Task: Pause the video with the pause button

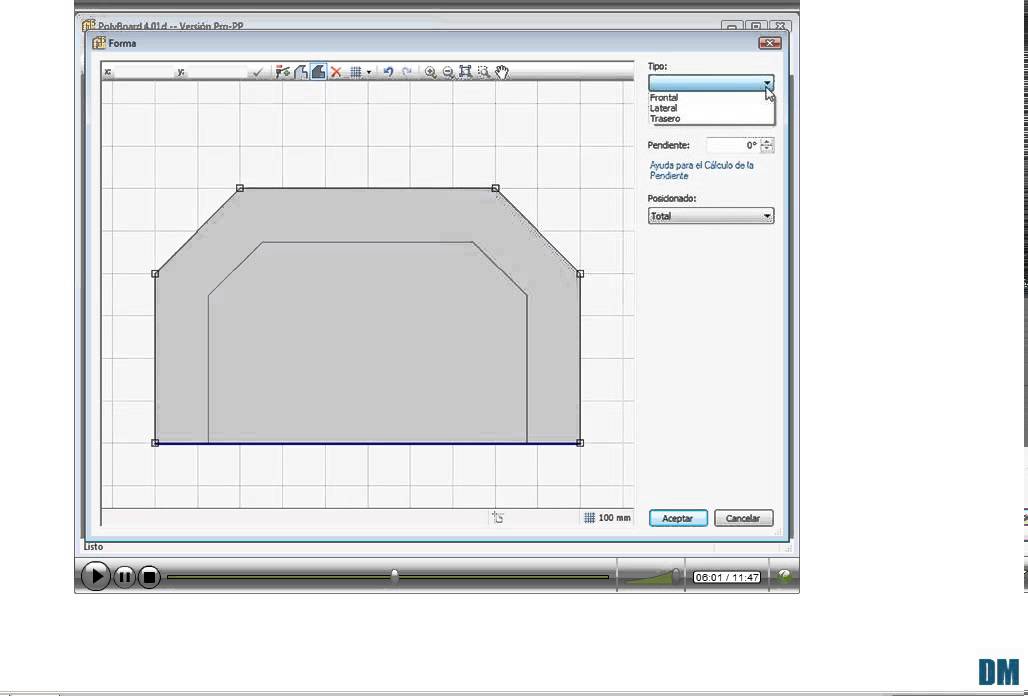Action: 125,577
